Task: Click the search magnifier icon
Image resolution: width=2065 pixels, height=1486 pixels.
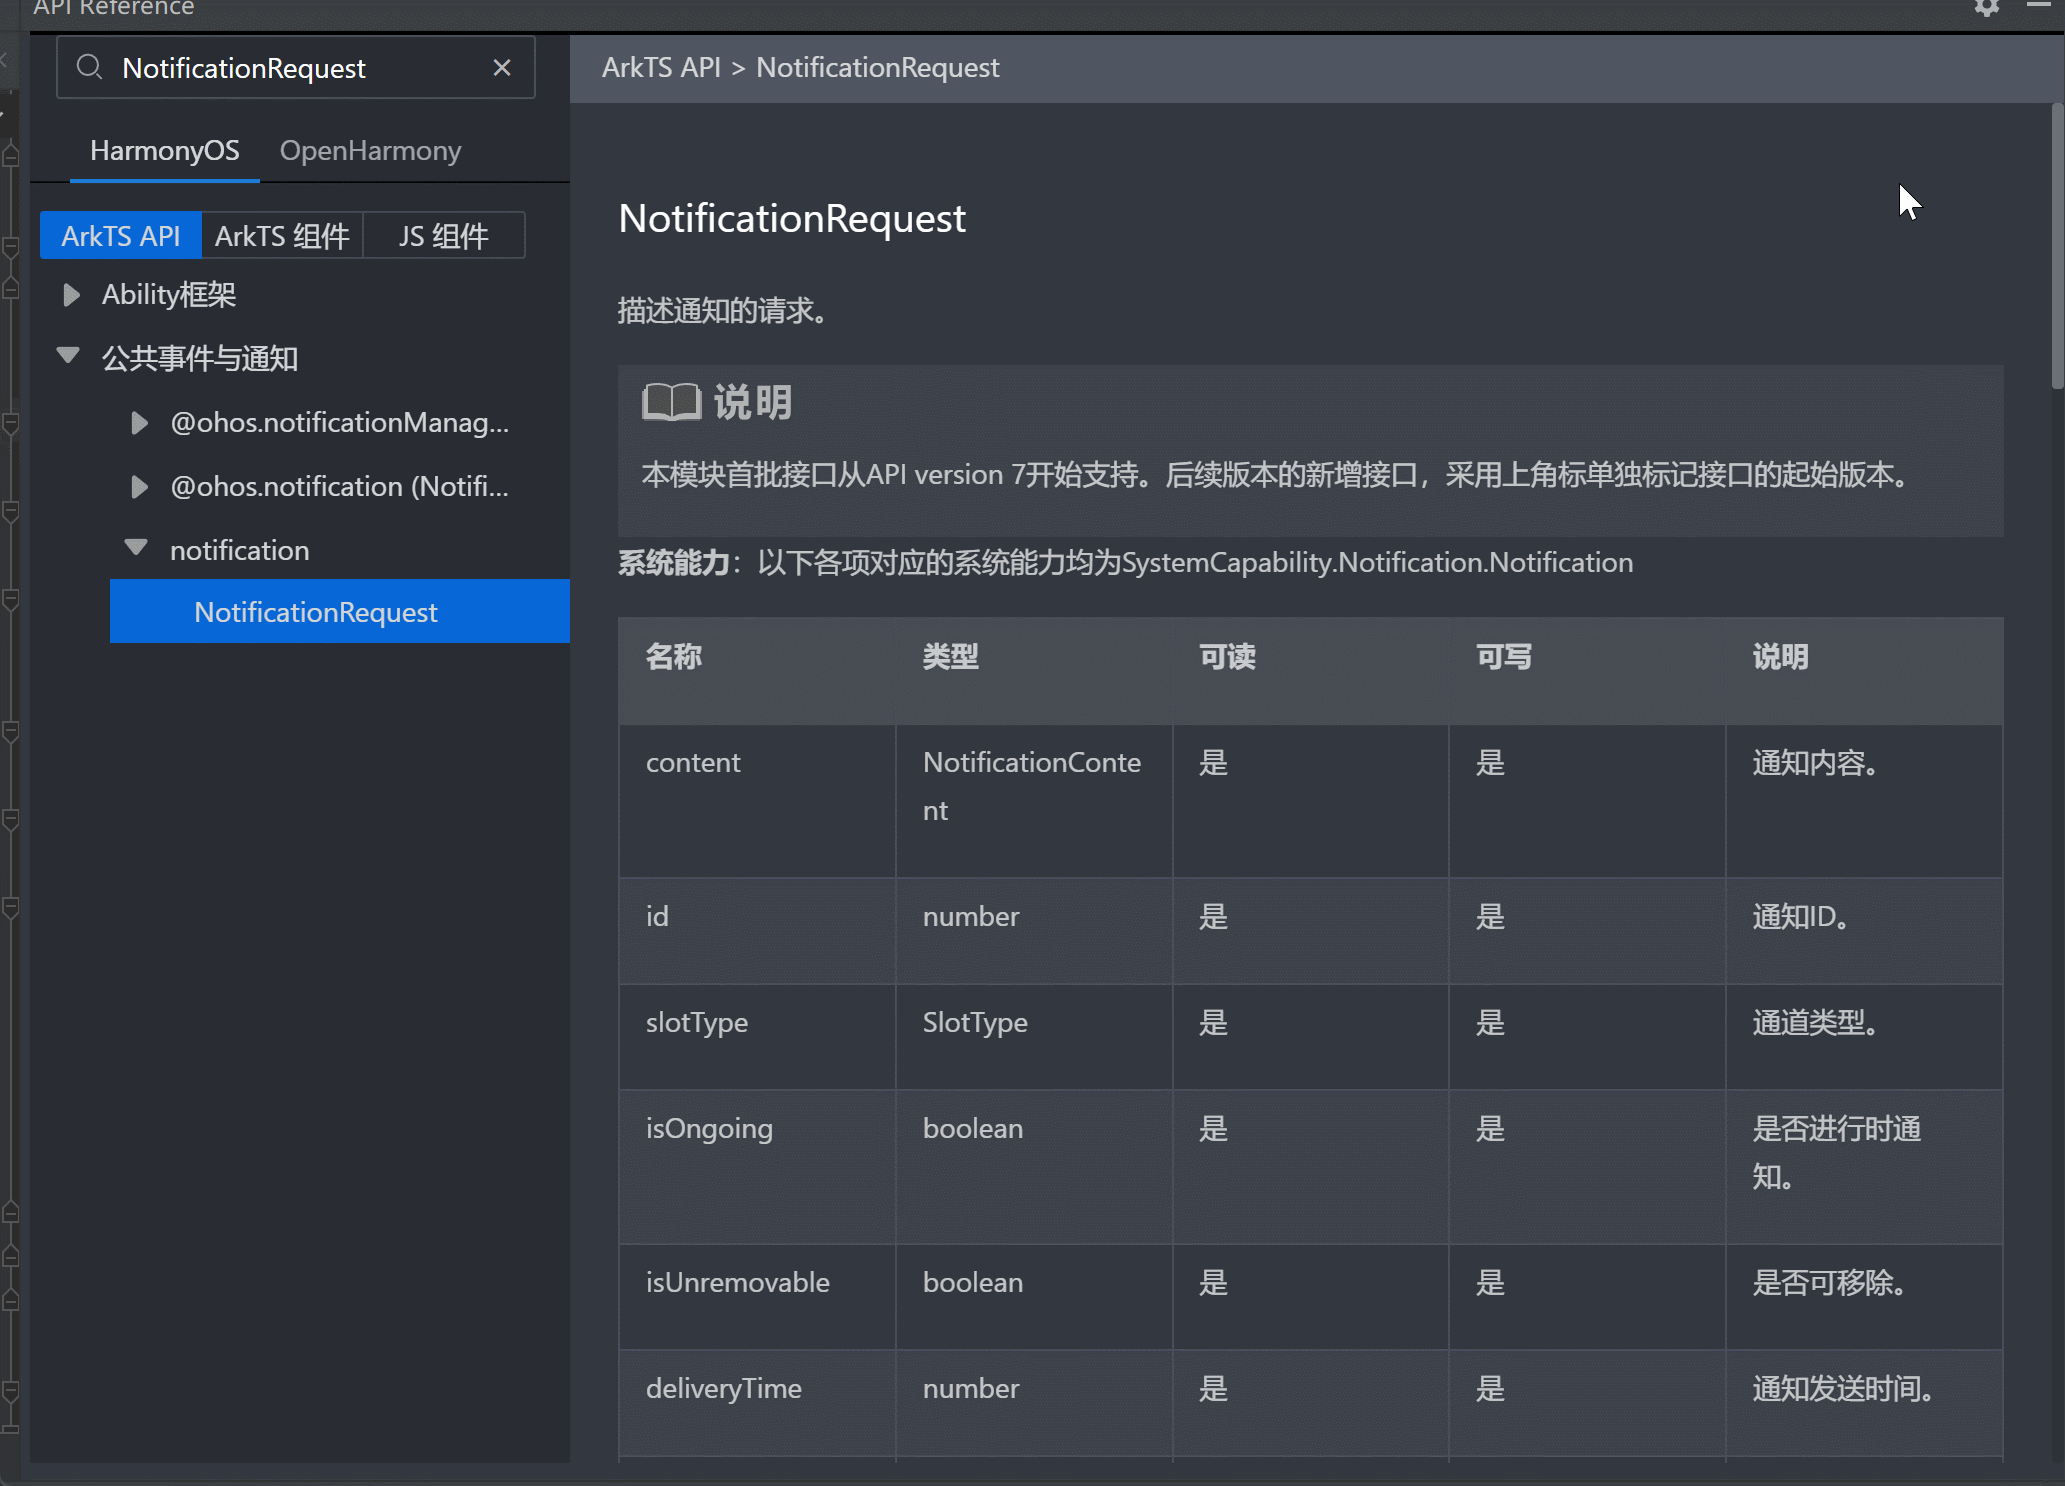Action: point(90,67)
